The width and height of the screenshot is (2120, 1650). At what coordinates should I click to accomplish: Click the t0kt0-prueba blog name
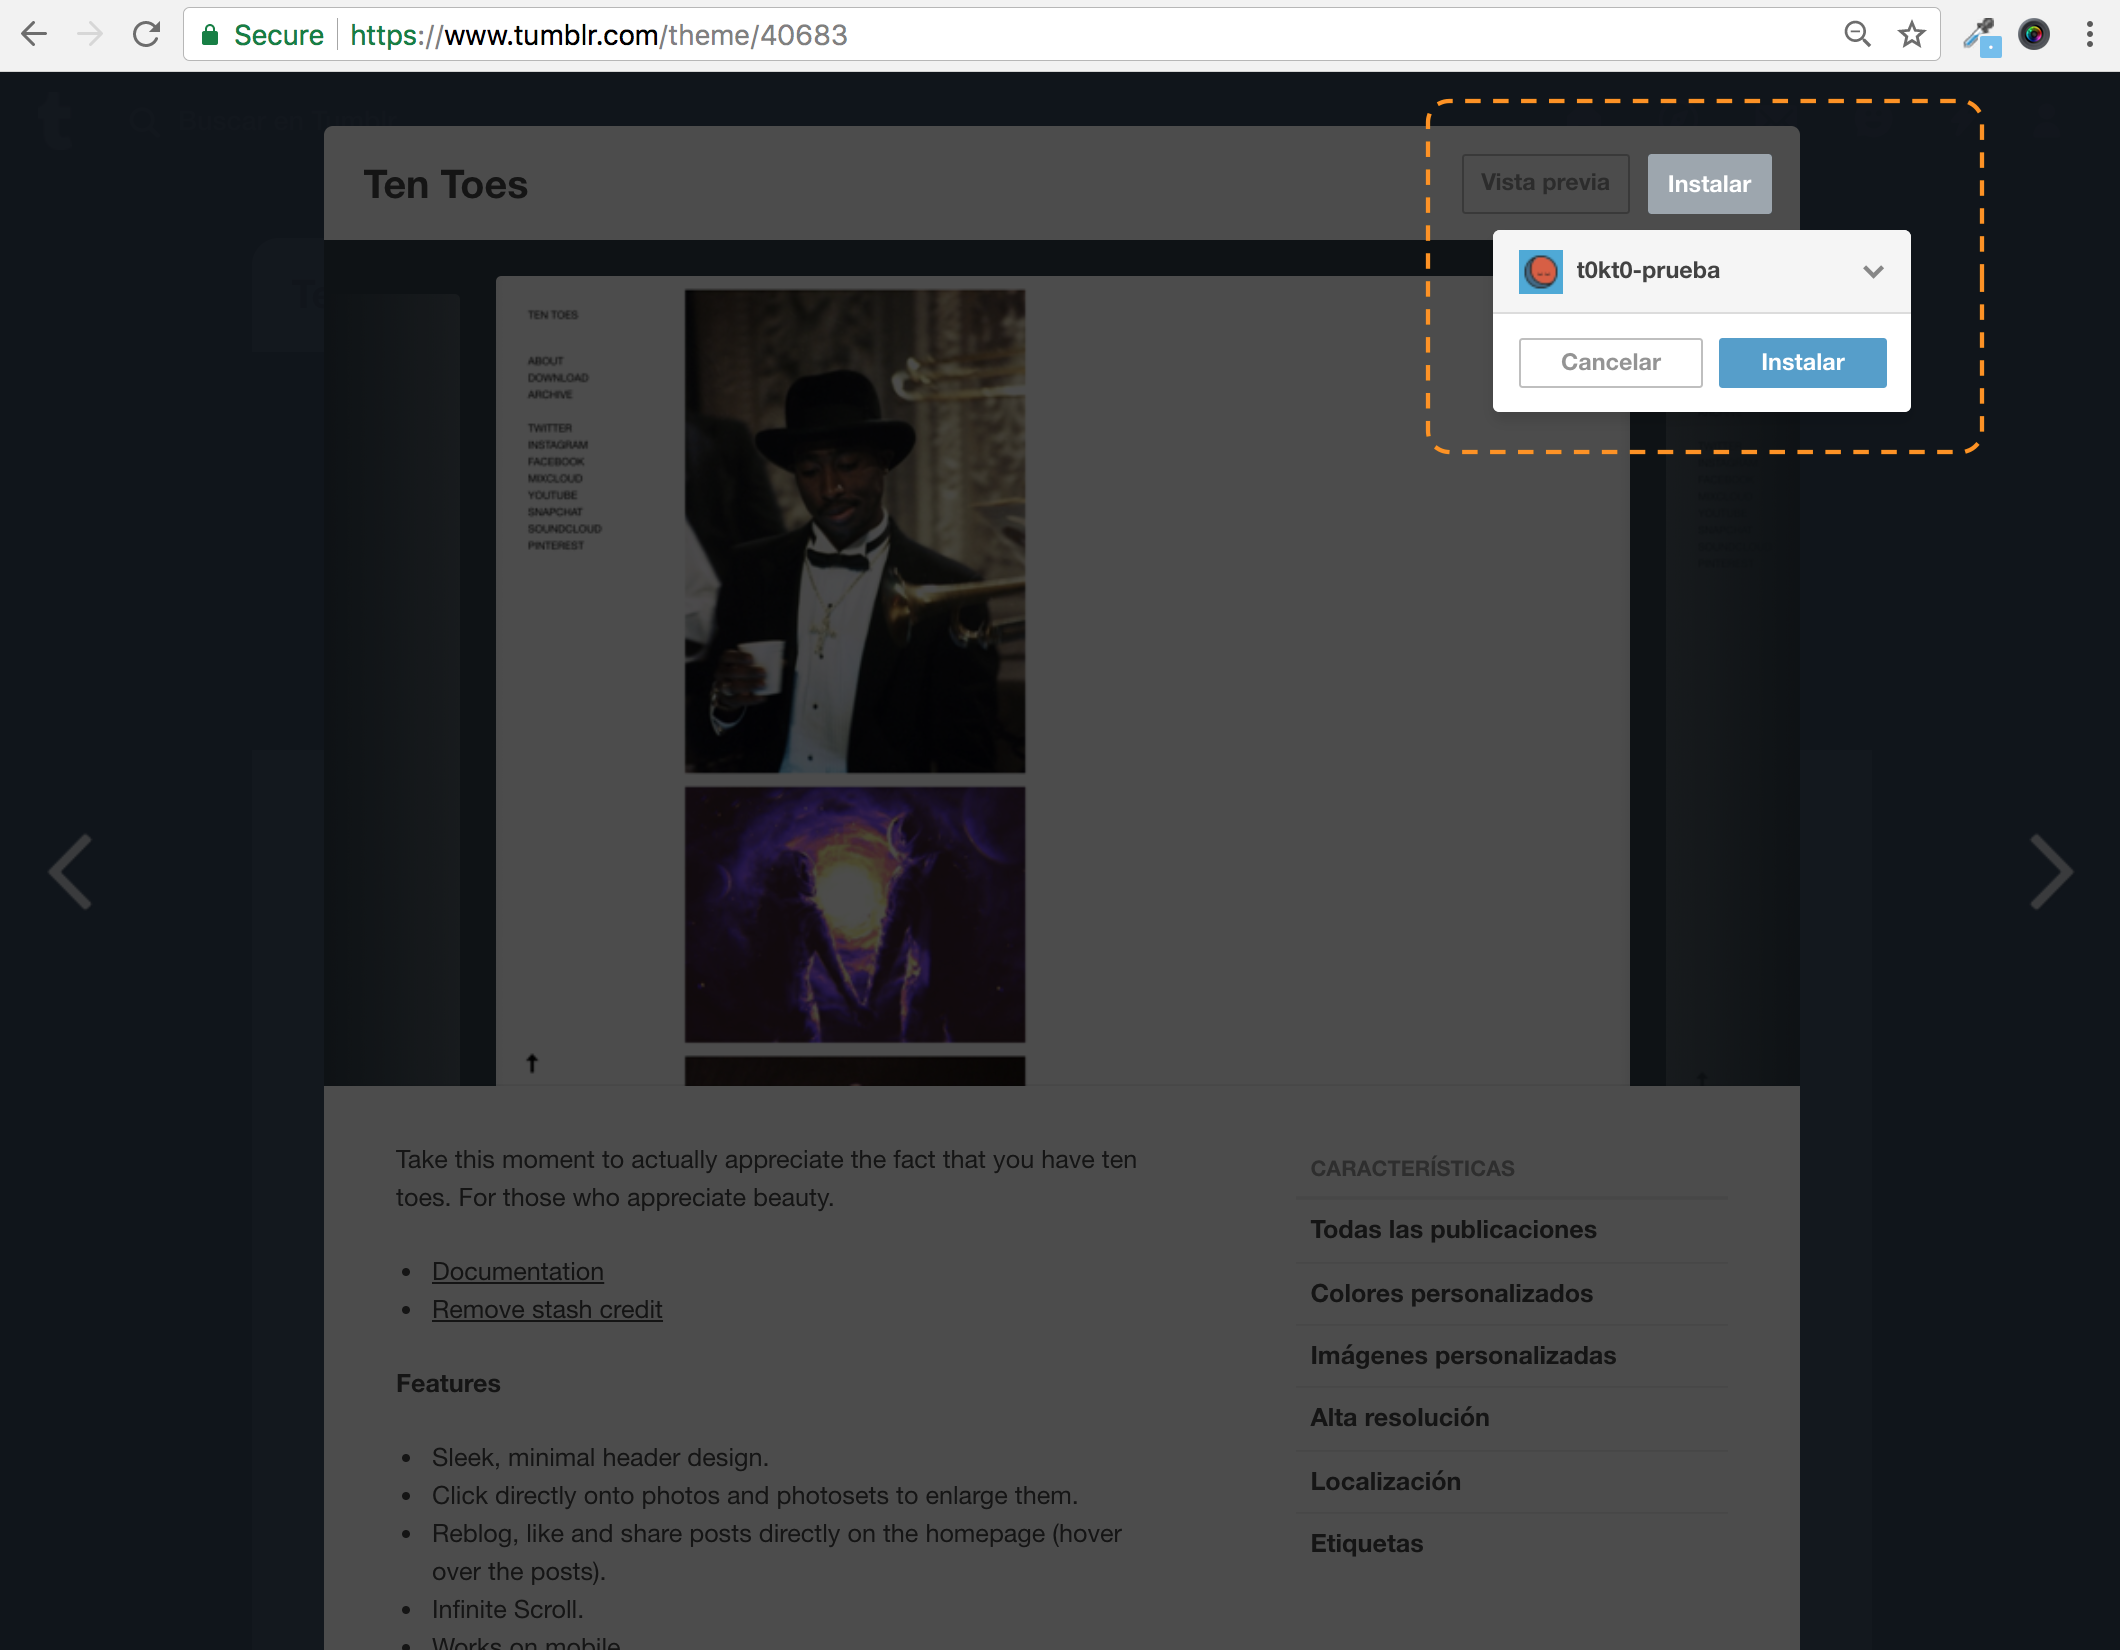1647,270
